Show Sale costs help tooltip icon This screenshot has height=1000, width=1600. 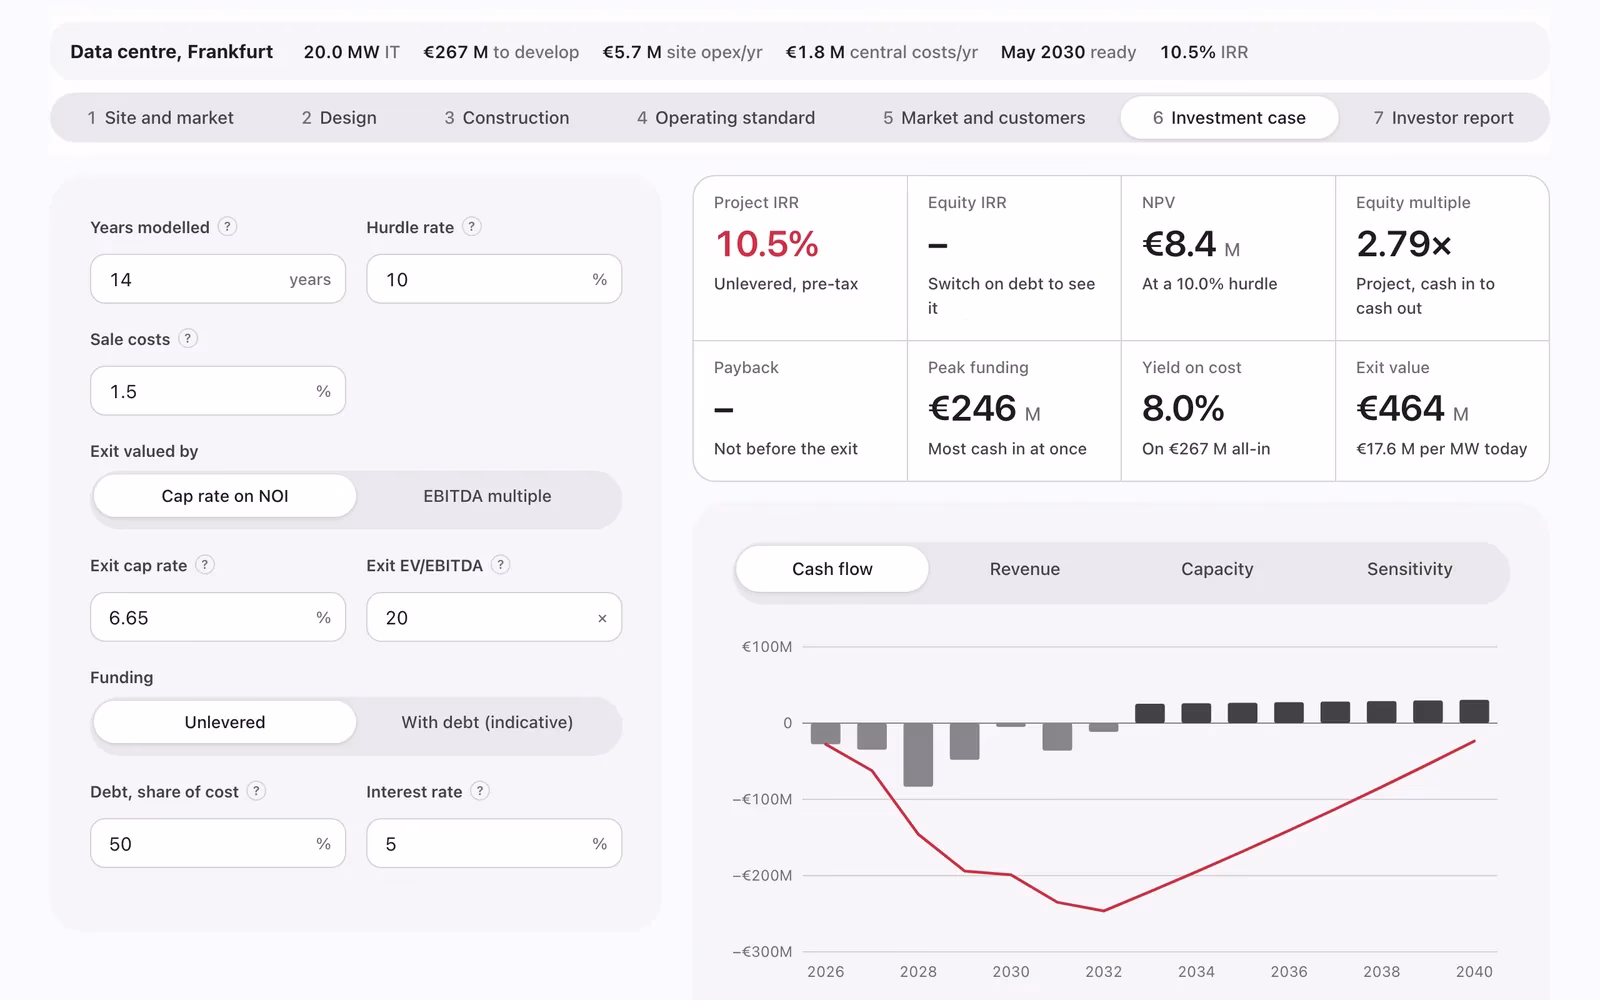coord(187,339)
